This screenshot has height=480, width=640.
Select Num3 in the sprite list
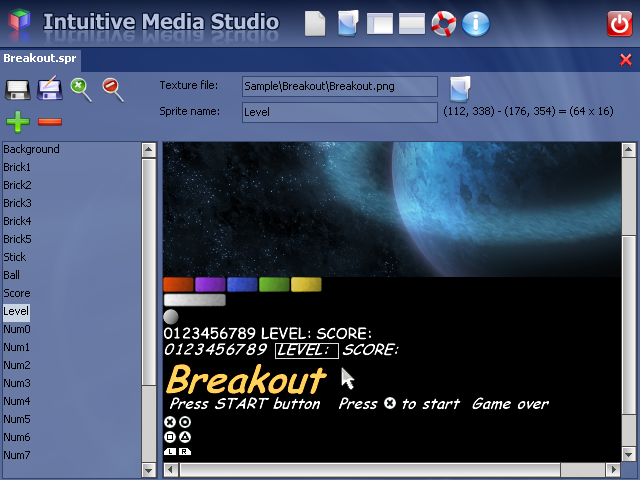pyautogui.click(x=17, y=383)
